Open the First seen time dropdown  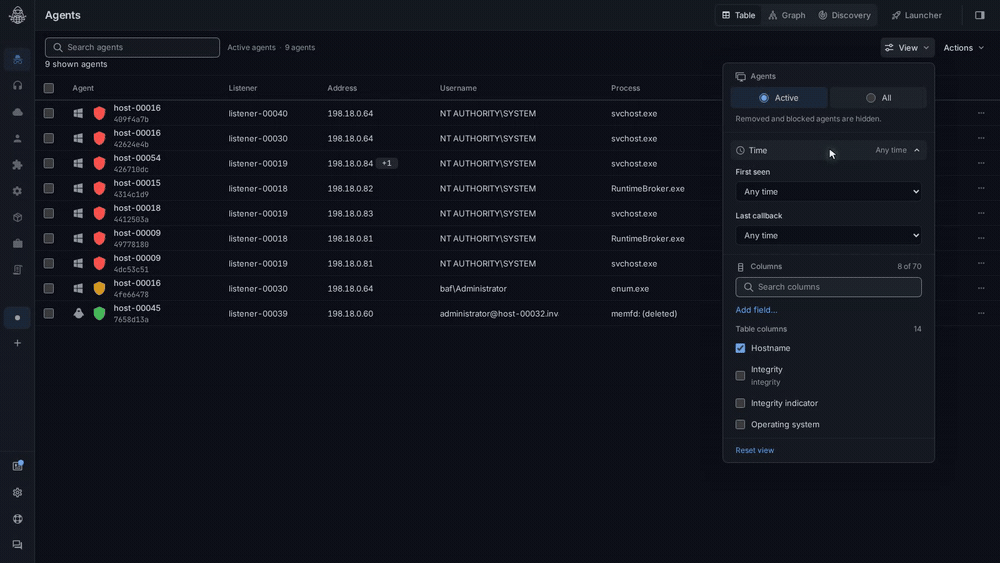click(828, 191)
